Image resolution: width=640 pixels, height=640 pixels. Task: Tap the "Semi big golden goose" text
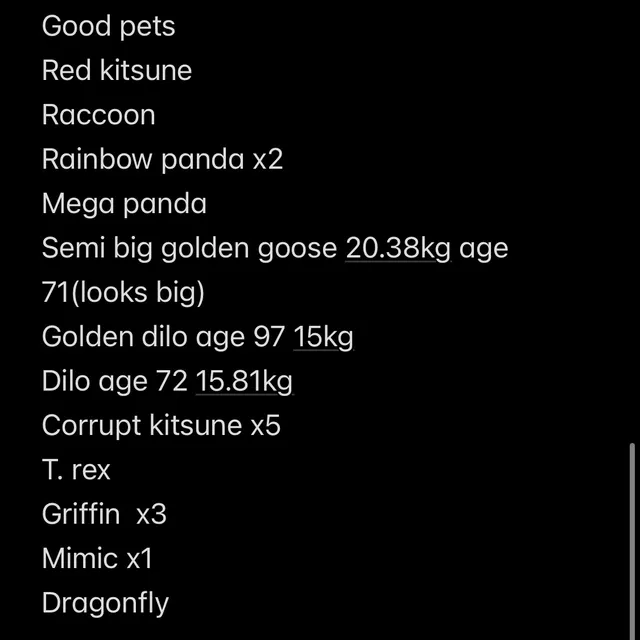(190, 248)
